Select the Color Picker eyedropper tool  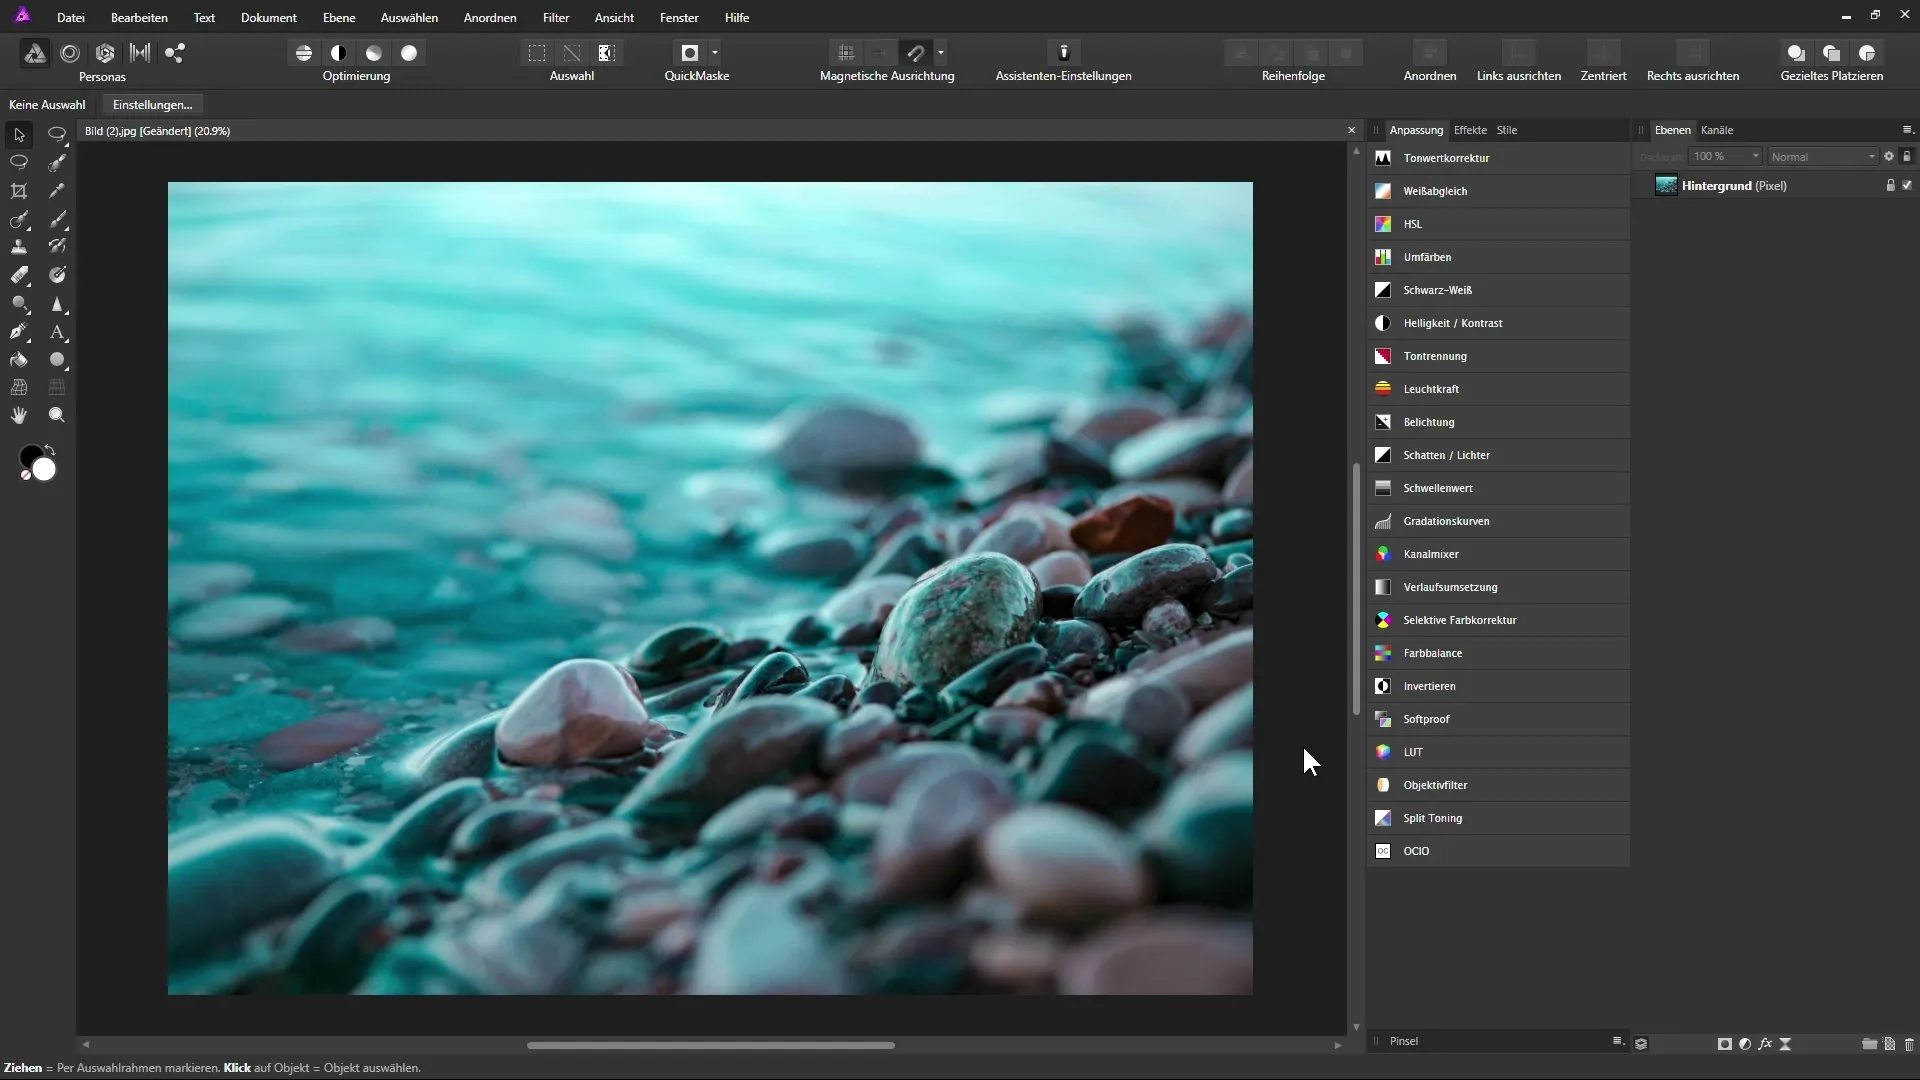tap(57, 190)
